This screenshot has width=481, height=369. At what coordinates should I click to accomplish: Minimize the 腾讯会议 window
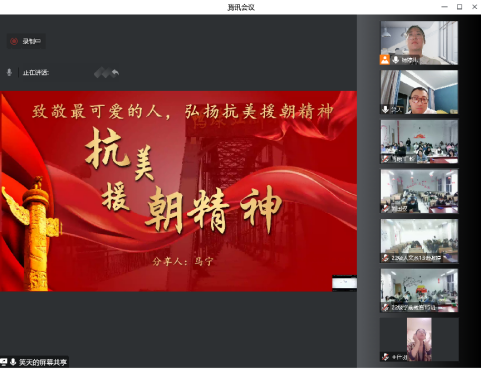[x=444, y=7]
